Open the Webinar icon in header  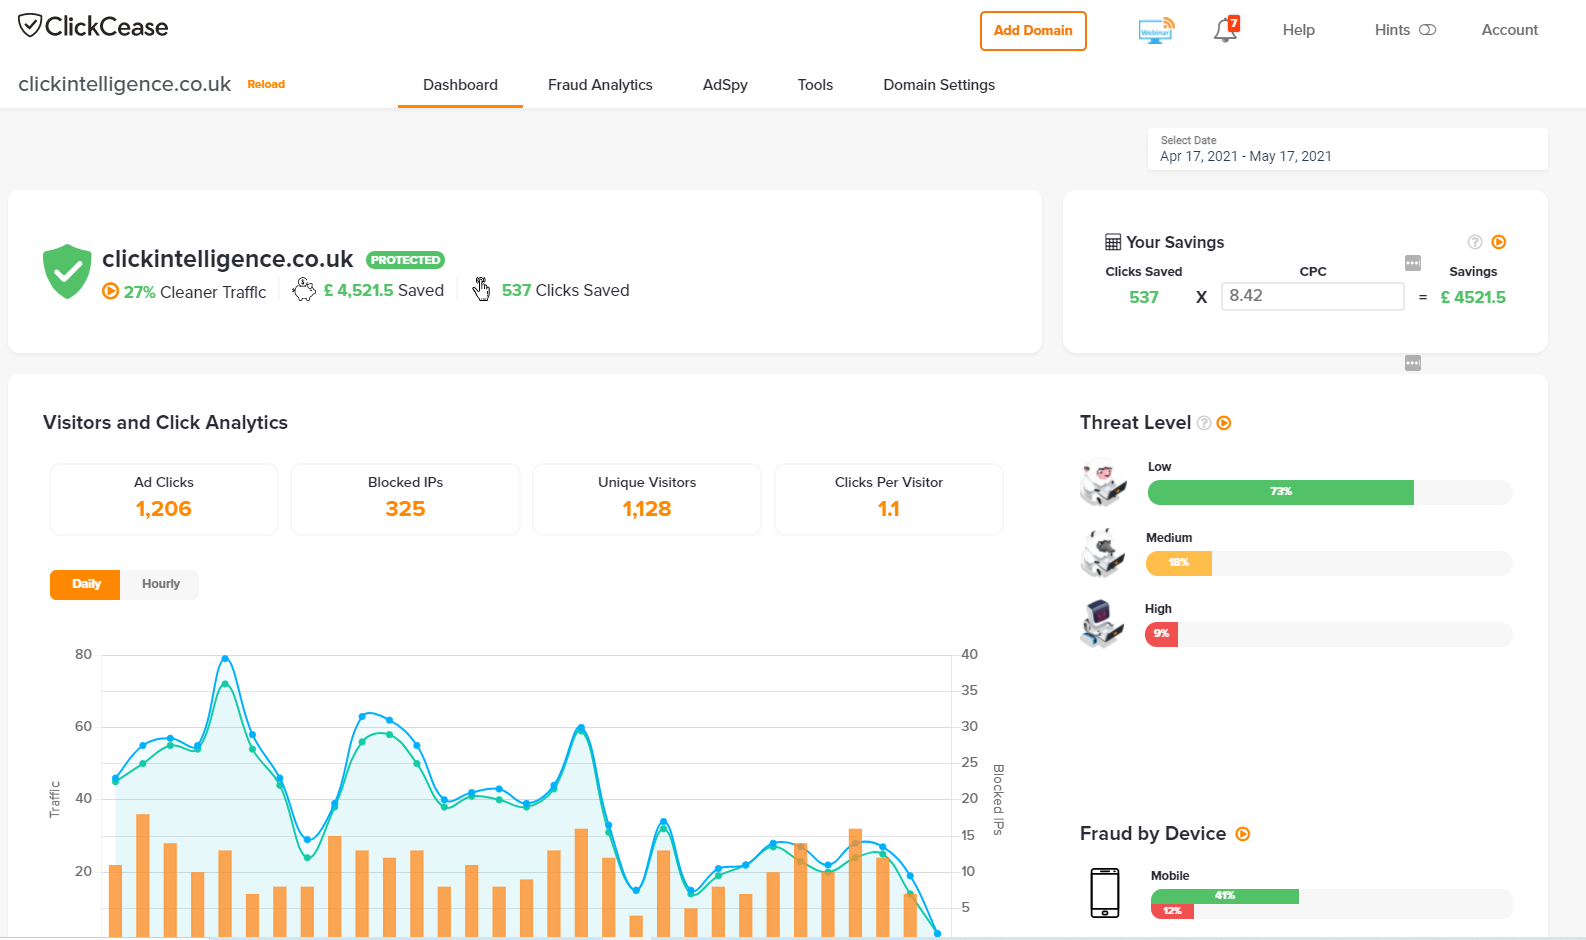(x=1156, y=30)
